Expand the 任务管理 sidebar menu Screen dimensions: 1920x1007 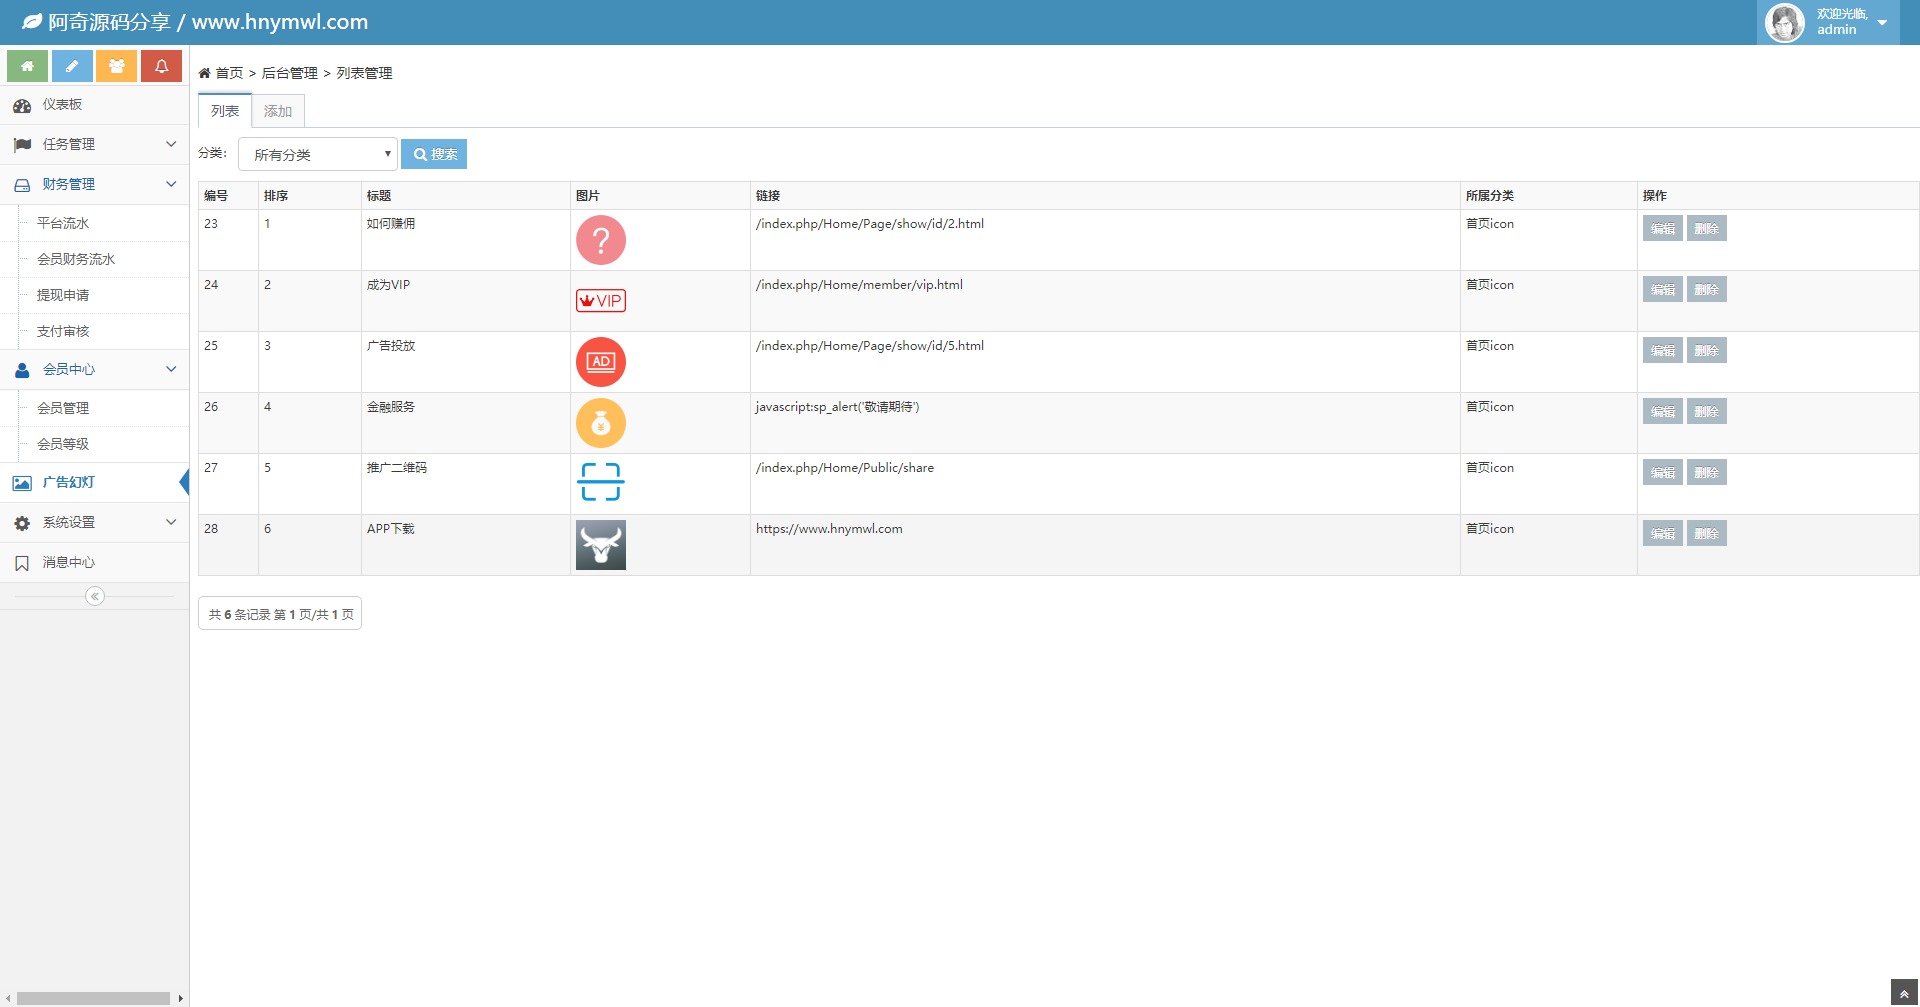tap(94, 145)
